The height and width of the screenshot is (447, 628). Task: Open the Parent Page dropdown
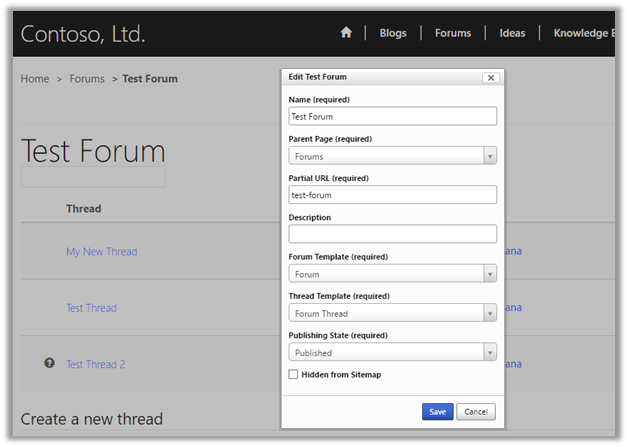(392, 156)
